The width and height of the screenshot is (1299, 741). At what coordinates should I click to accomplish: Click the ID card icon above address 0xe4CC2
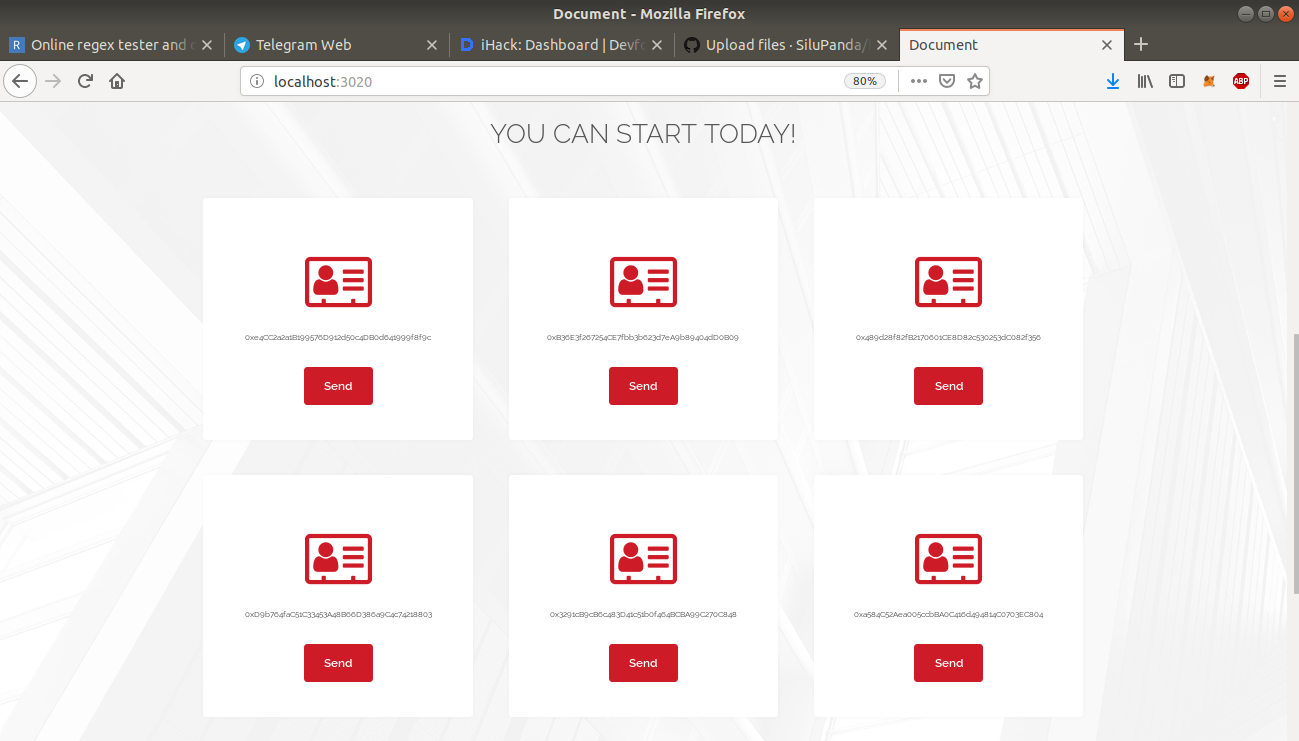coord(338,281)
